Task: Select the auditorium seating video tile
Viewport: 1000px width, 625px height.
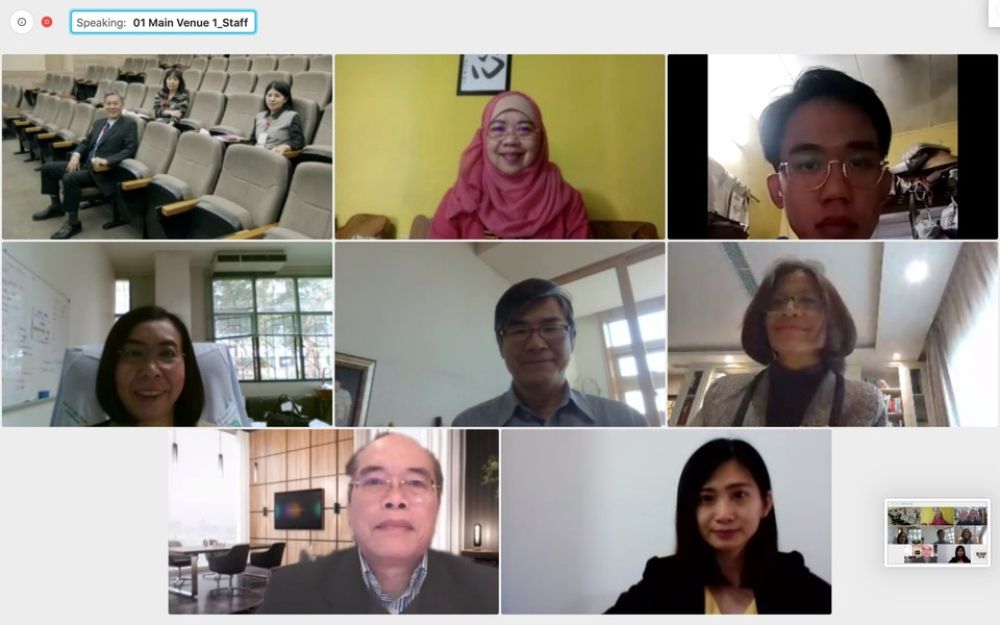Action: [x=167, y=147]
